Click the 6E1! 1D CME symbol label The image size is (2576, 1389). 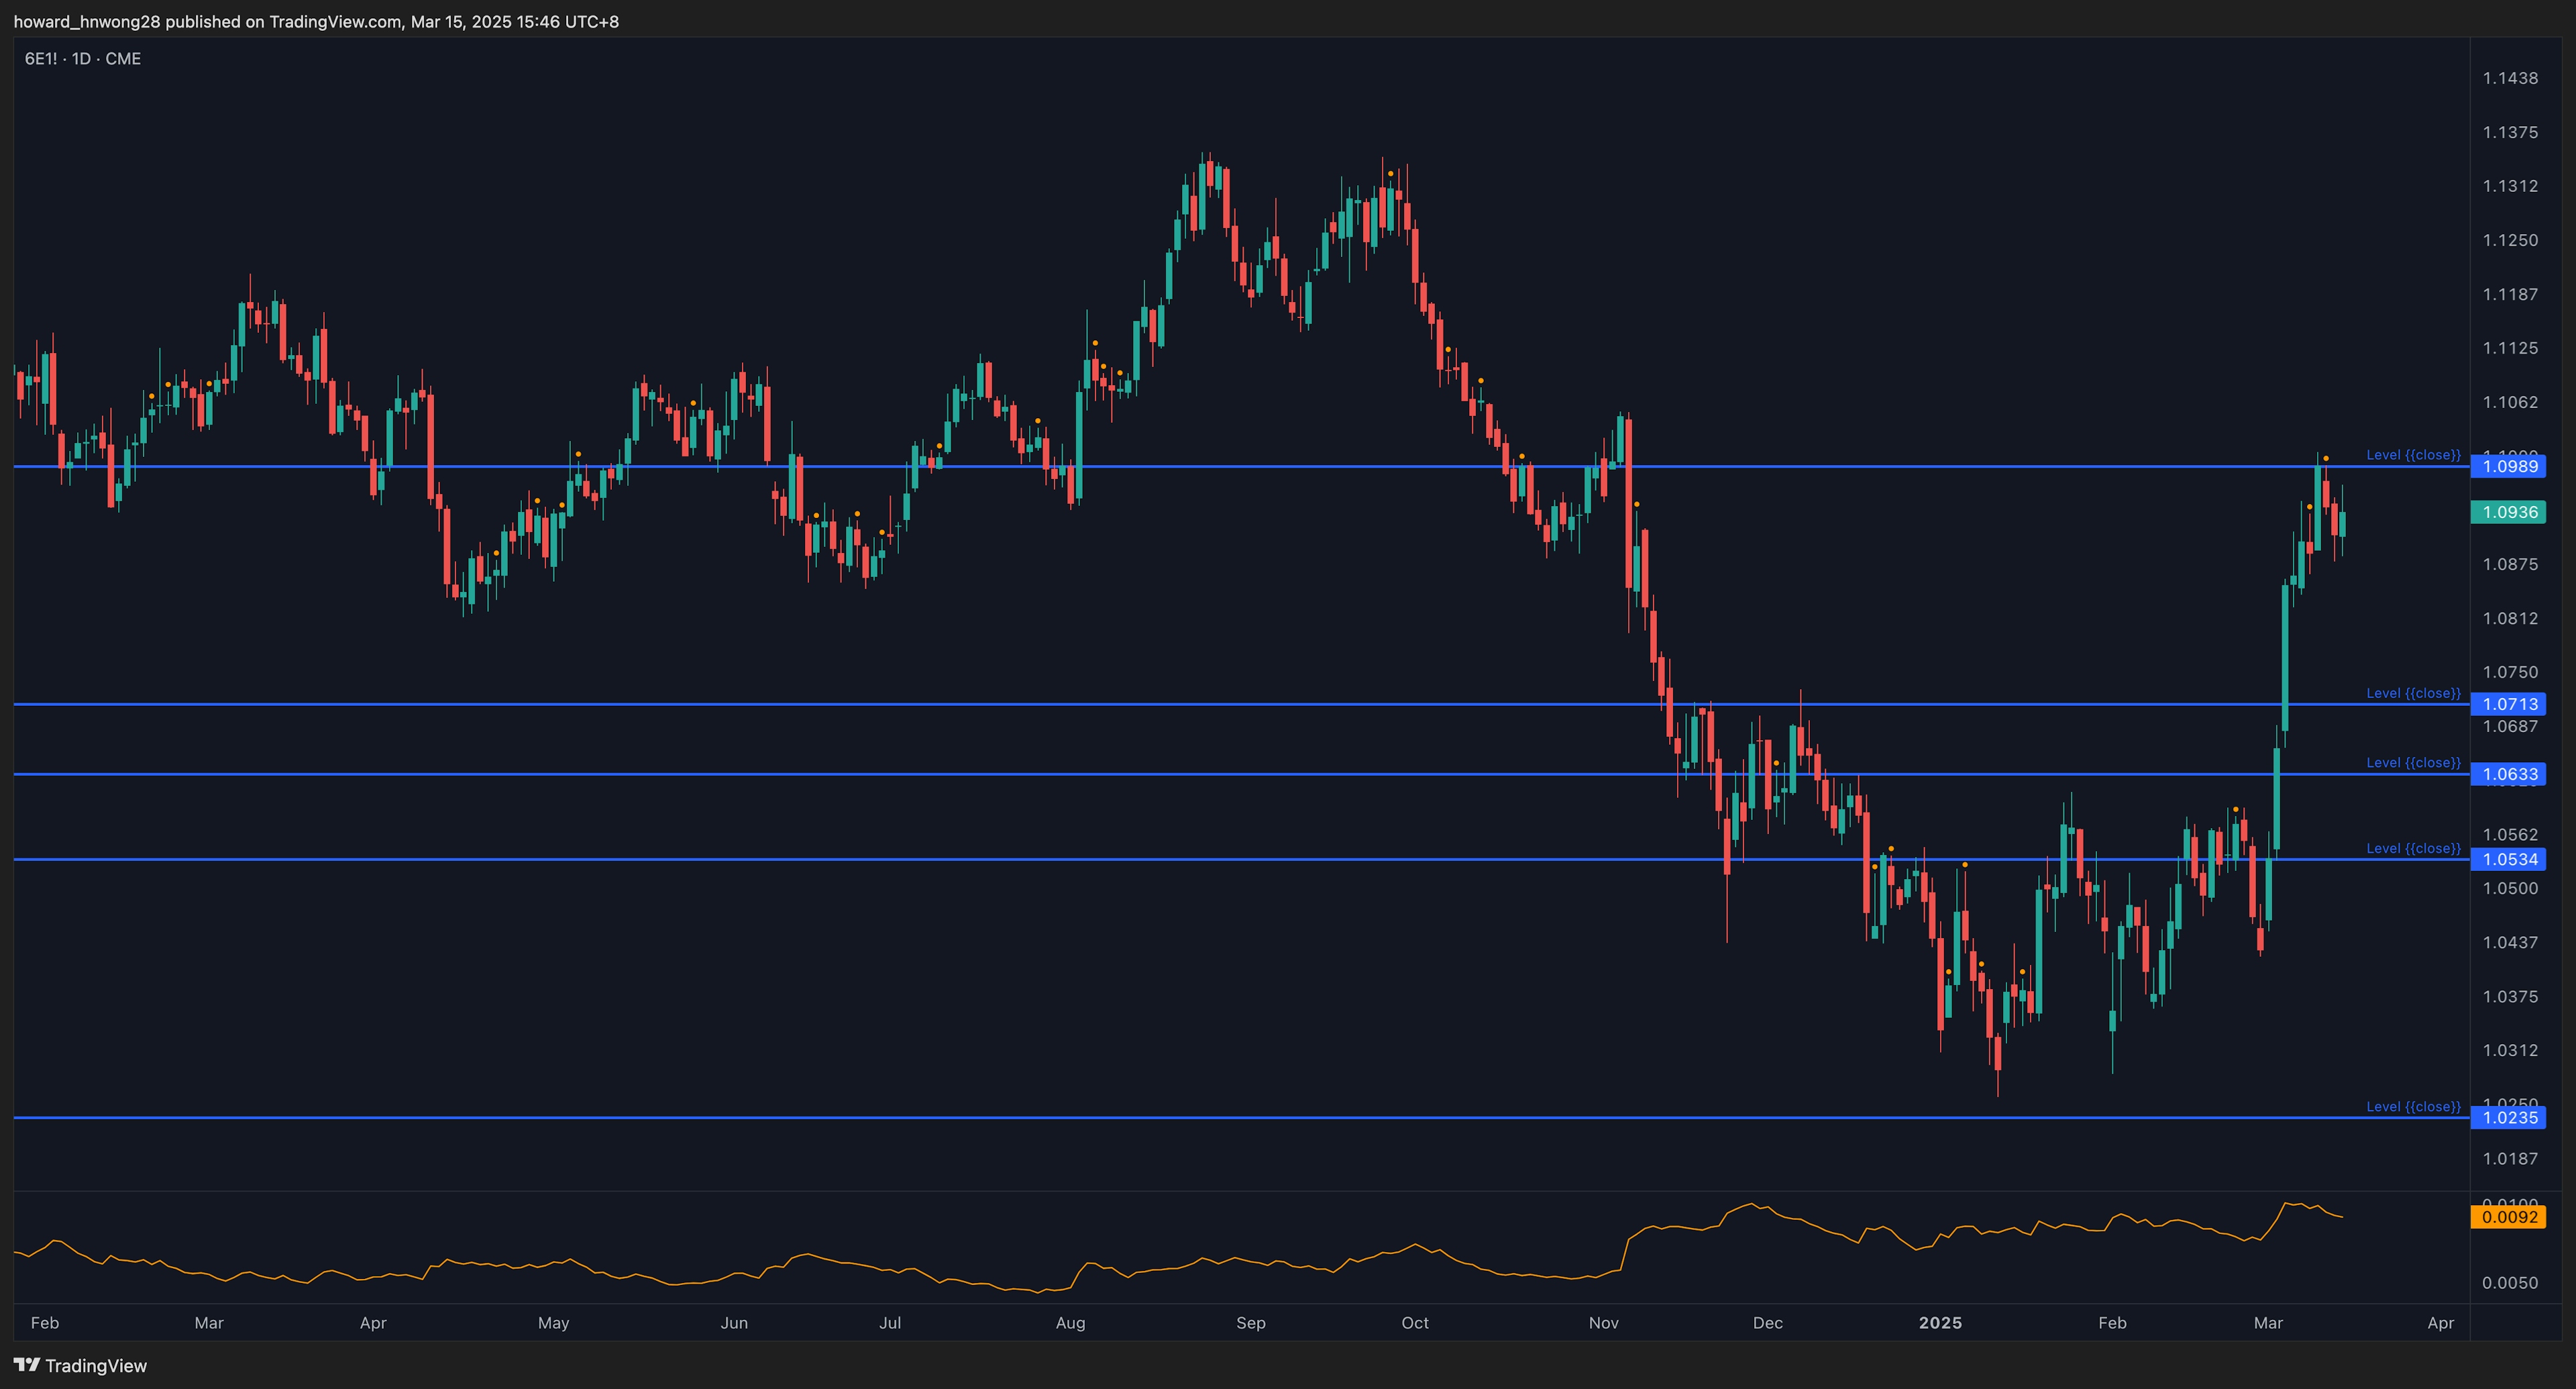coord(82,59)
